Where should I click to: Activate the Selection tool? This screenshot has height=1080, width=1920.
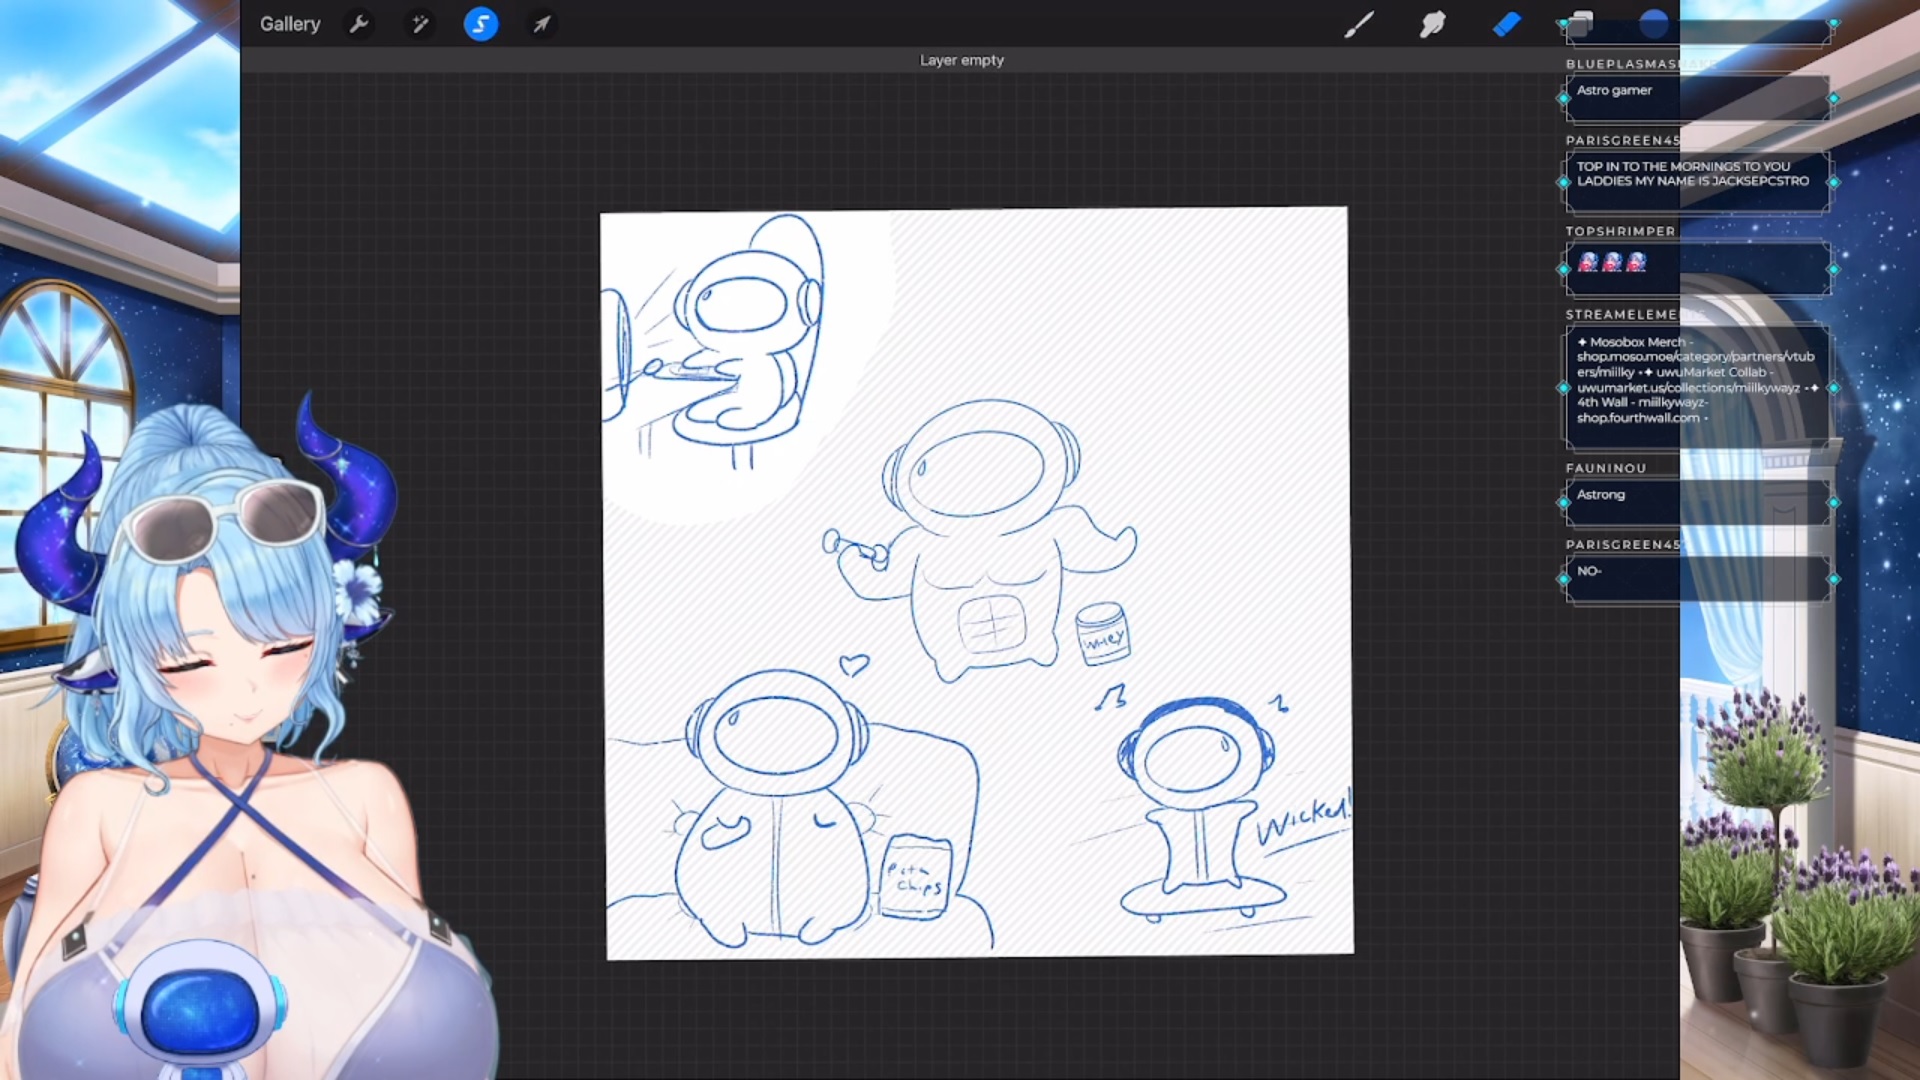pyautogui.click(x=481, y=24)
